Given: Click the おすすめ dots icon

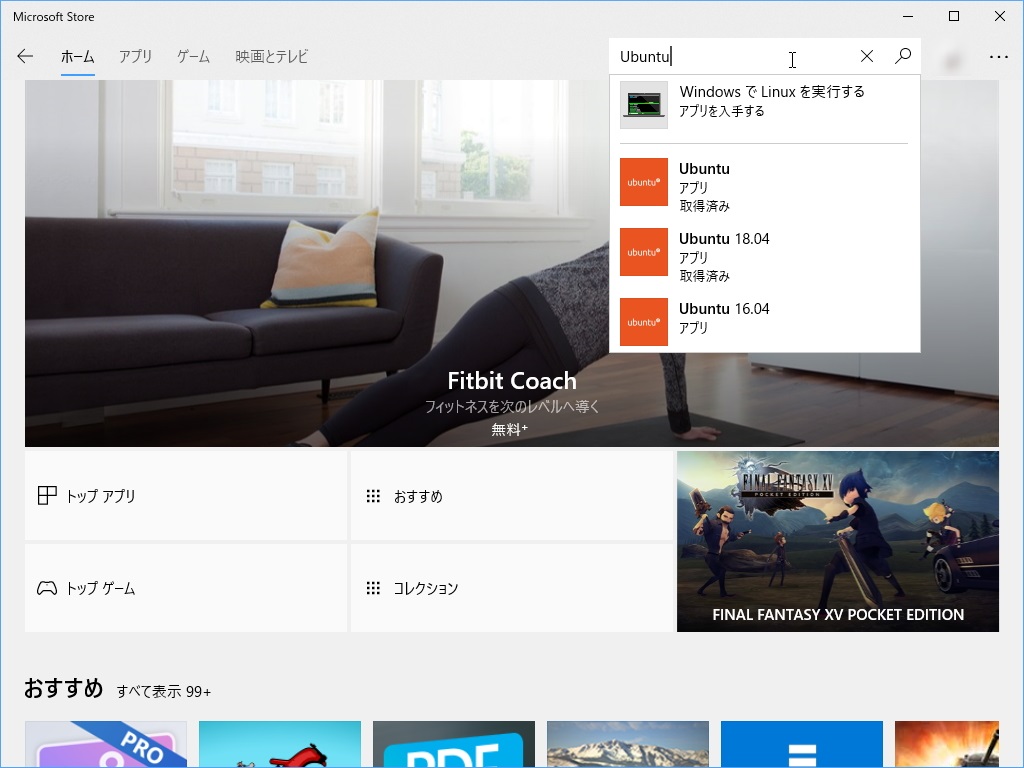Looking at the screenshot, I should (374, 495).
